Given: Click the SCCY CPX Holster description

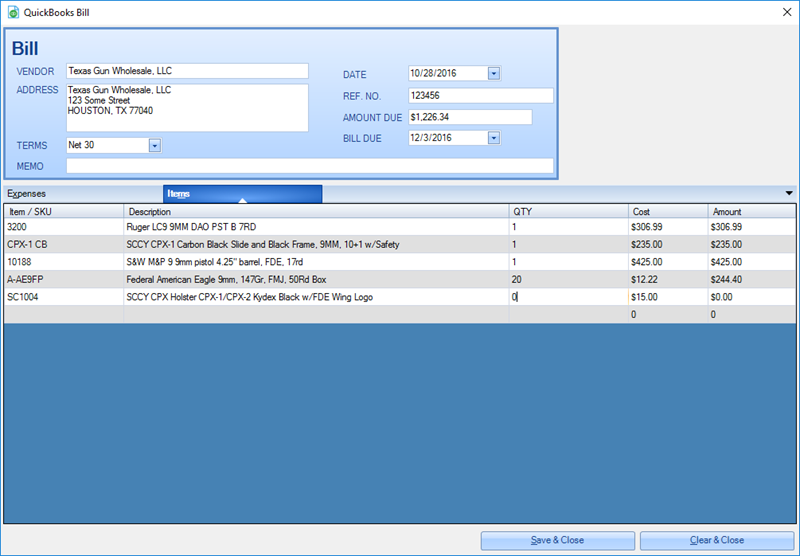Looking at the screenshot, I should coord(316,297).
